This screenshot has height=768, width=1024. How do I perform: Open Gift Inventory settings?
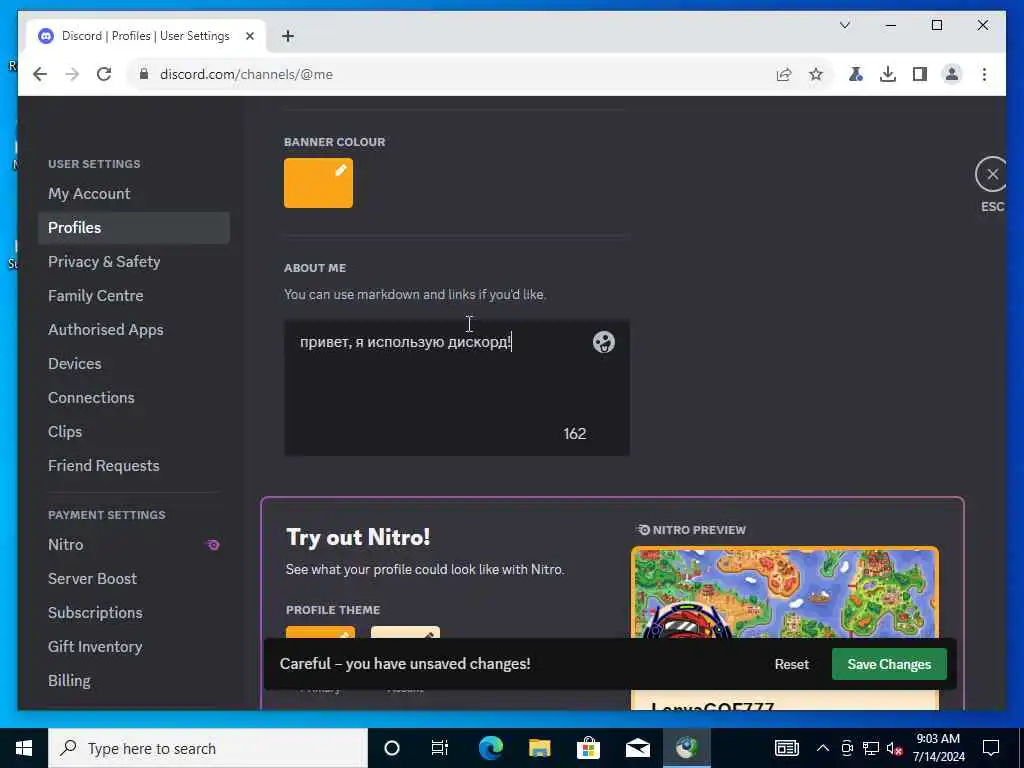click(134, 647)
